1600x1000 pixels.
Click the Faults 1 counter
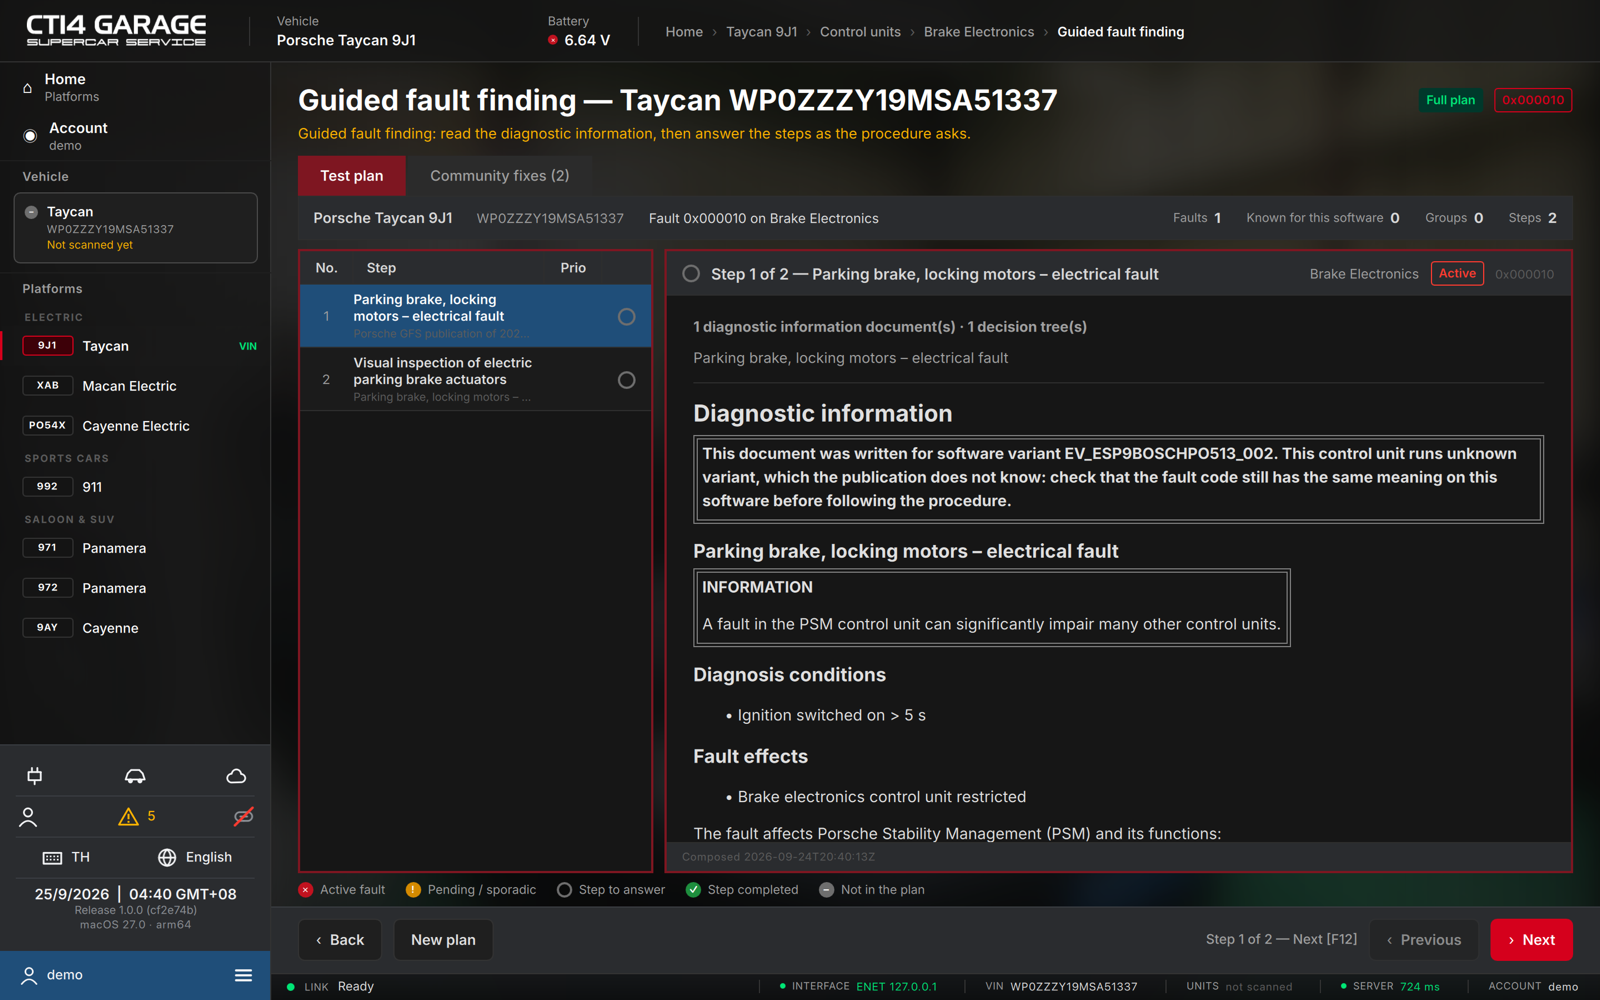[1197, 218]
